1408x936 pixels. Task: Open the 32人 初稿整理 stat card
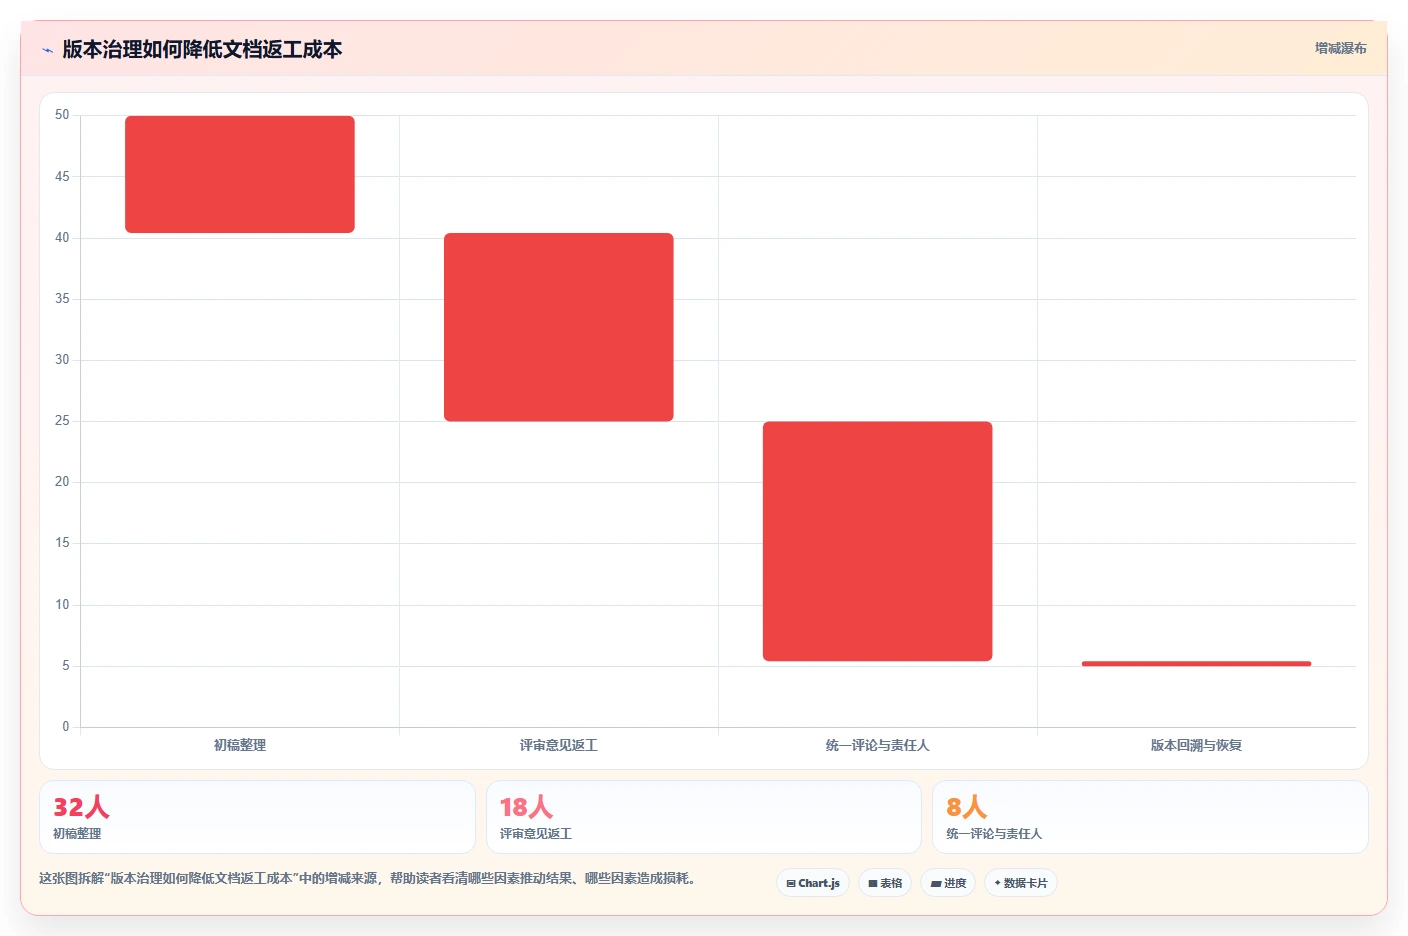[x=257, y=817]
